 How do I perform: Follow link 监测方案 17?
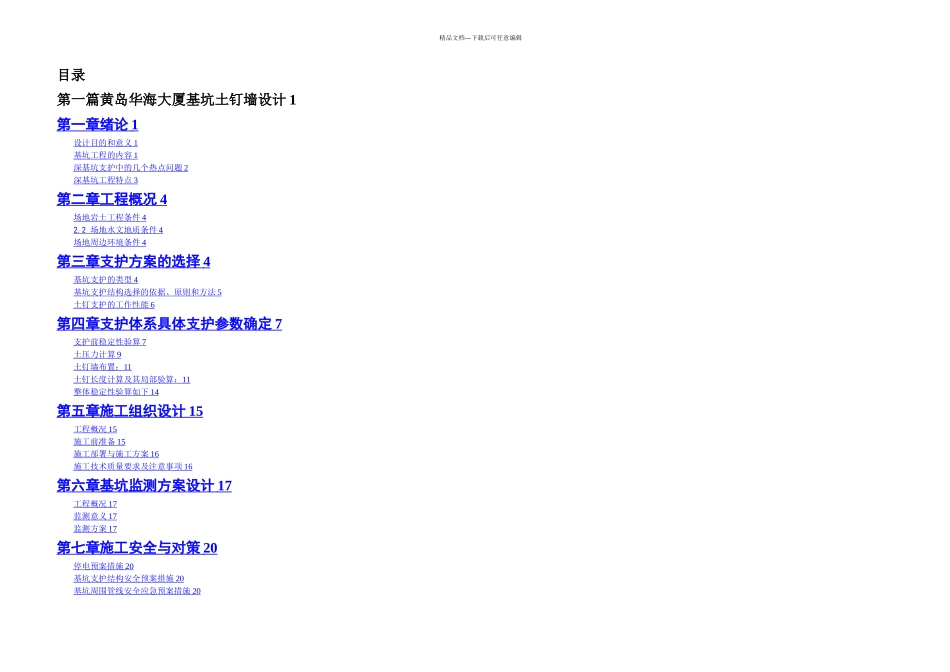[x=95, y=529]
